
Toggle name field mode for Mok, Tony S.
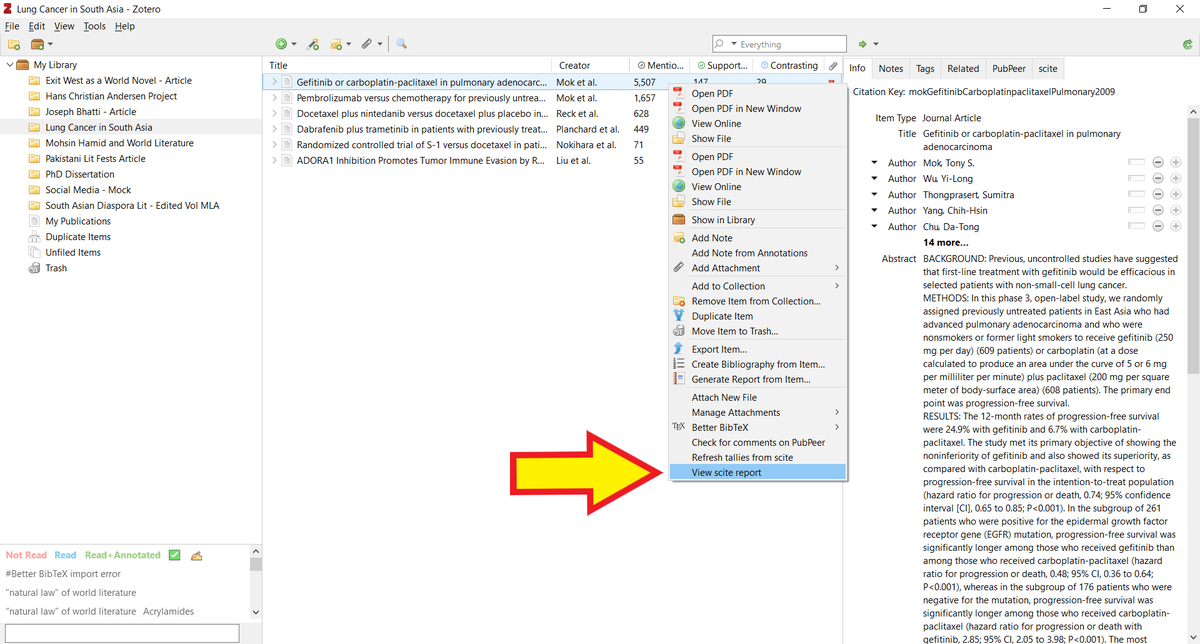1135,163
